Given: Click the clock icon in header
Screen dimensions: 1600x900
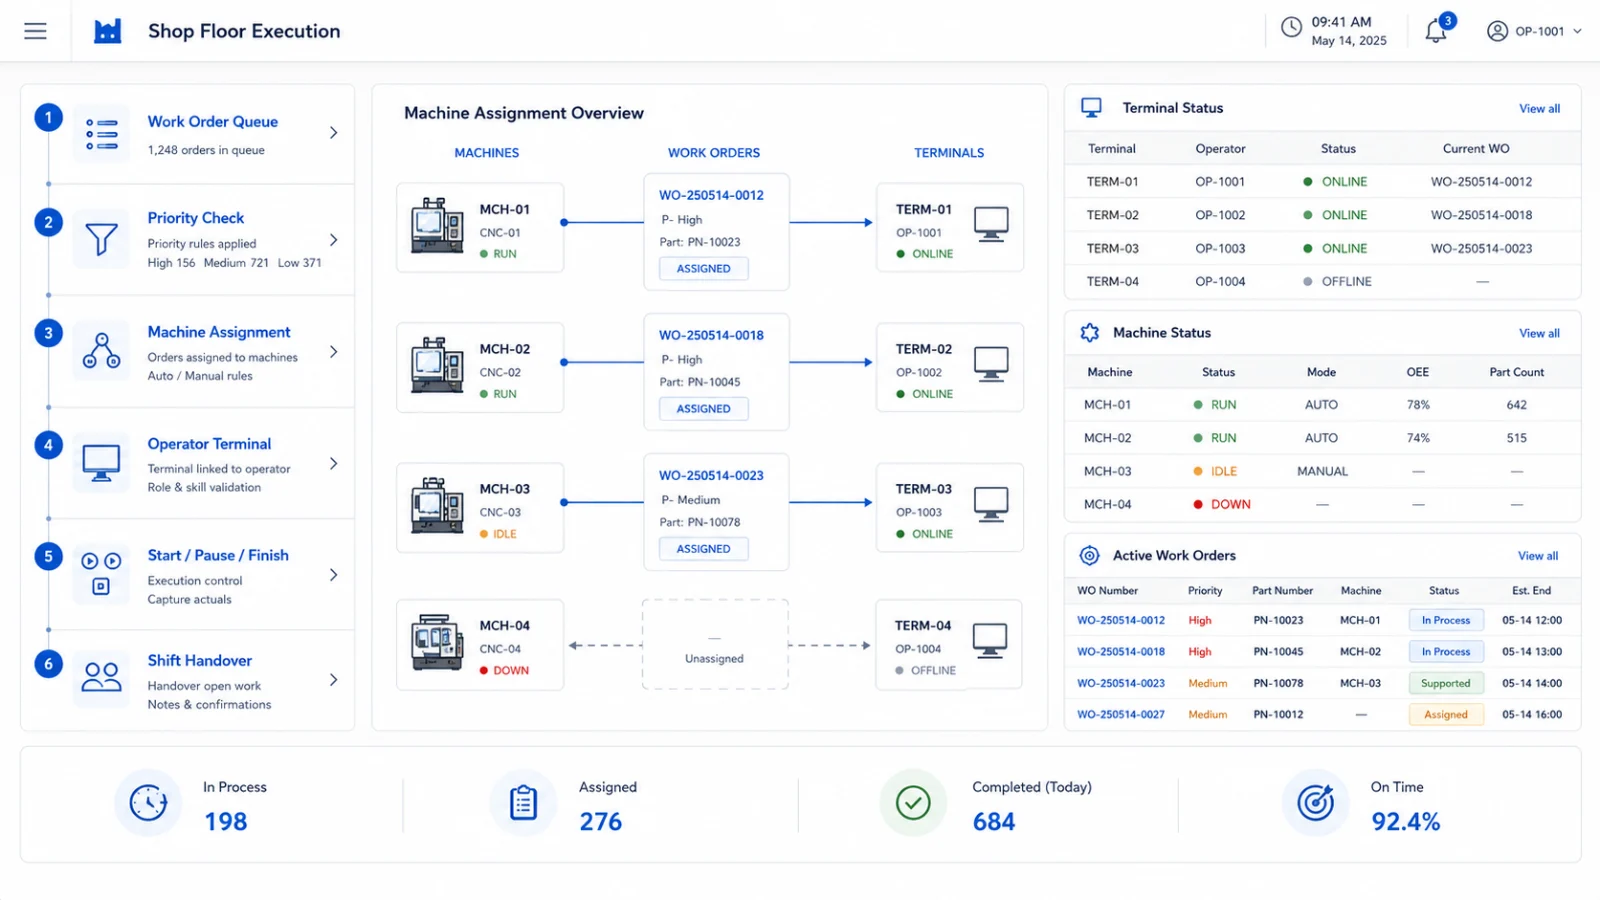Looking at the screenshot, I should tap(1291, 28).
